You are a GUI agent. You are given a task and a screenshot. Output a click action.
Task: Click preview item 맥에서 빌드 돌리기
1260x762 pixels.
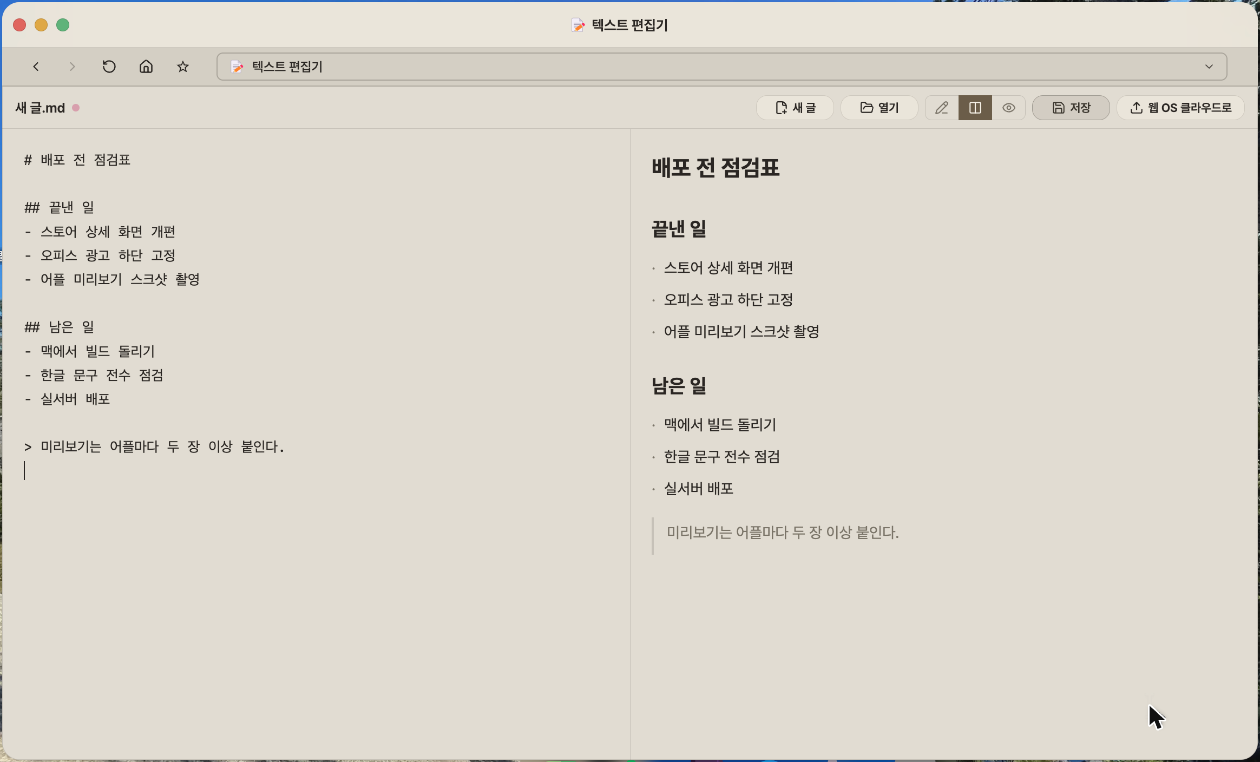720,425
